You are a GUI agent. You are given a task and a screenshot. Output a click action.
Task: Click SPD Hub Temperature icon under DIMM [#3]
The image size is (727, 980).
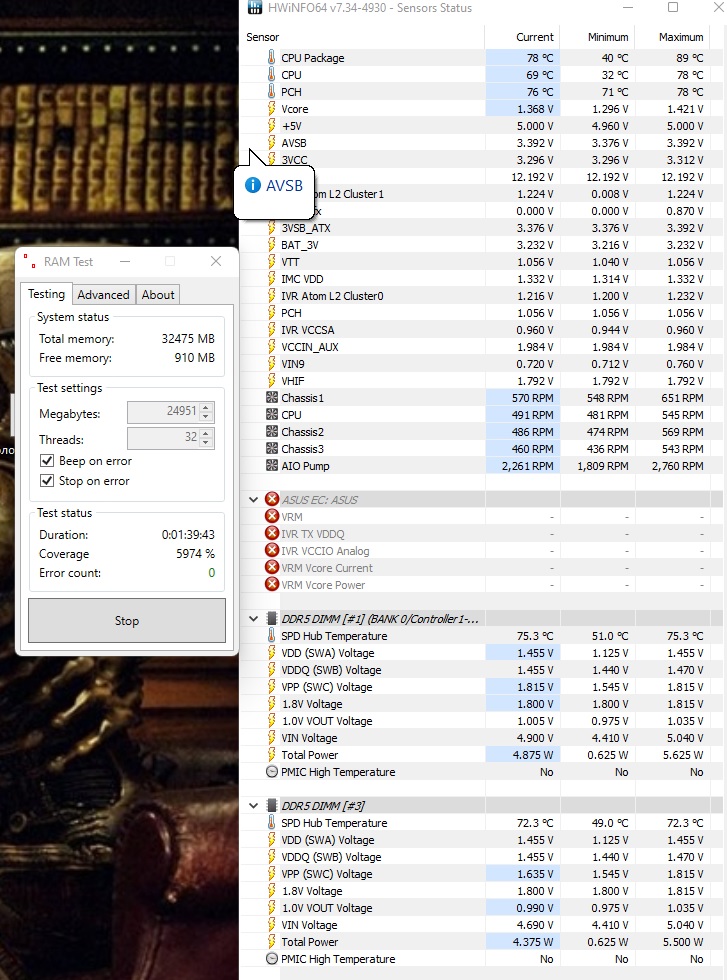point(271,822)
